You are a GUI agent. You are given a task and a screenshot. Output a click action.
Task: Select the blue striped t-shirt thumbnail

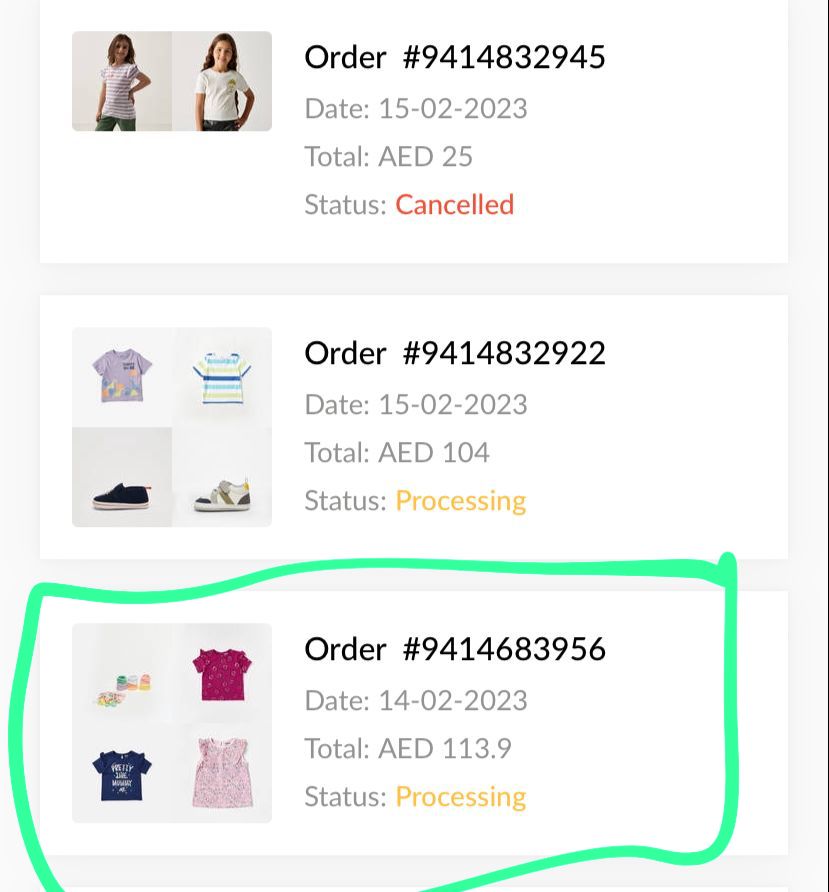[x=222, y=377]
